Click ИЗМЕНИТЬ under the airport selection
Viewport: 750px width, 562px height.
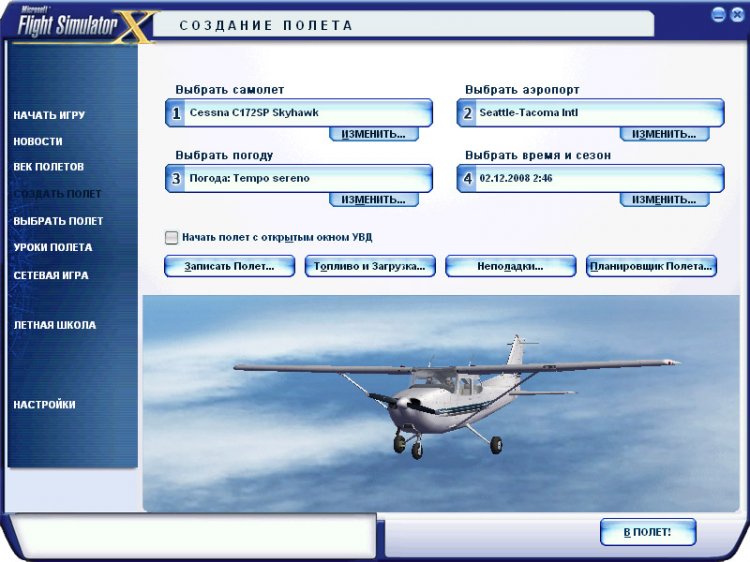(664, 134)
